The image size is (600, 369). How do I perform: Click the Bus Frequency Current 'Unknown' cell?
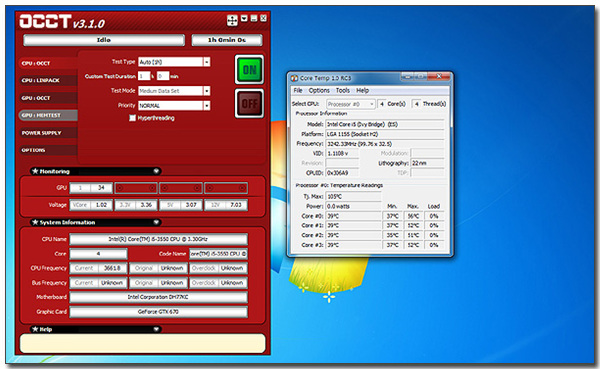(x=112, y=283)
